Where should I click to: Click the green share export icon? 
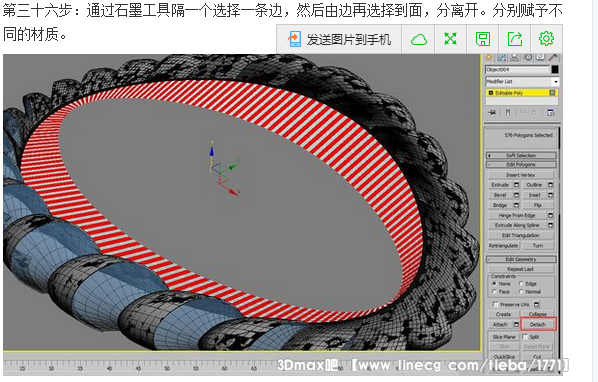(515, 39)
